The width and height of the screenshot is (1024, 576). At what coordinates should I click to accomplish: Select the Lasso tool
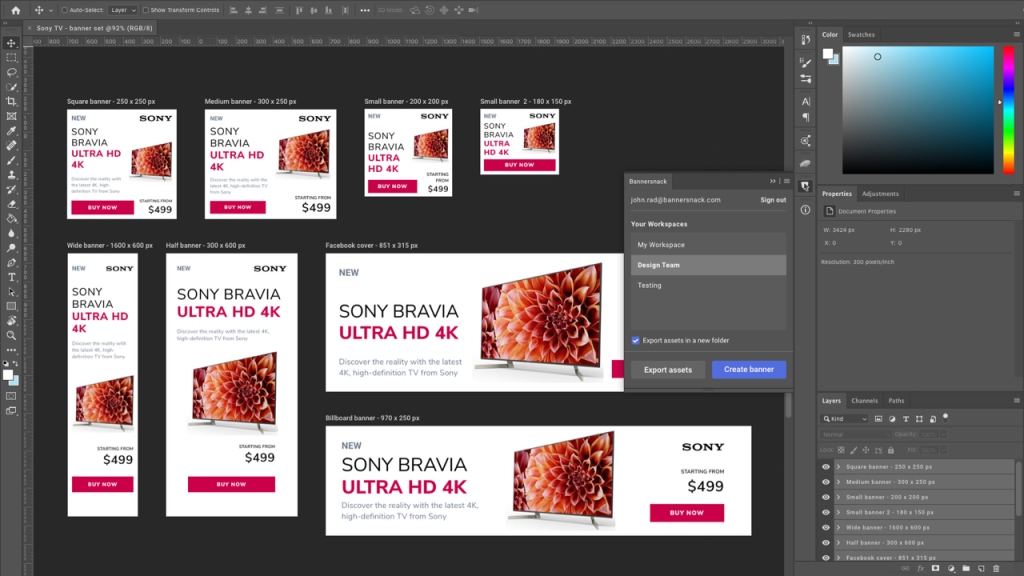coord(11,72)
